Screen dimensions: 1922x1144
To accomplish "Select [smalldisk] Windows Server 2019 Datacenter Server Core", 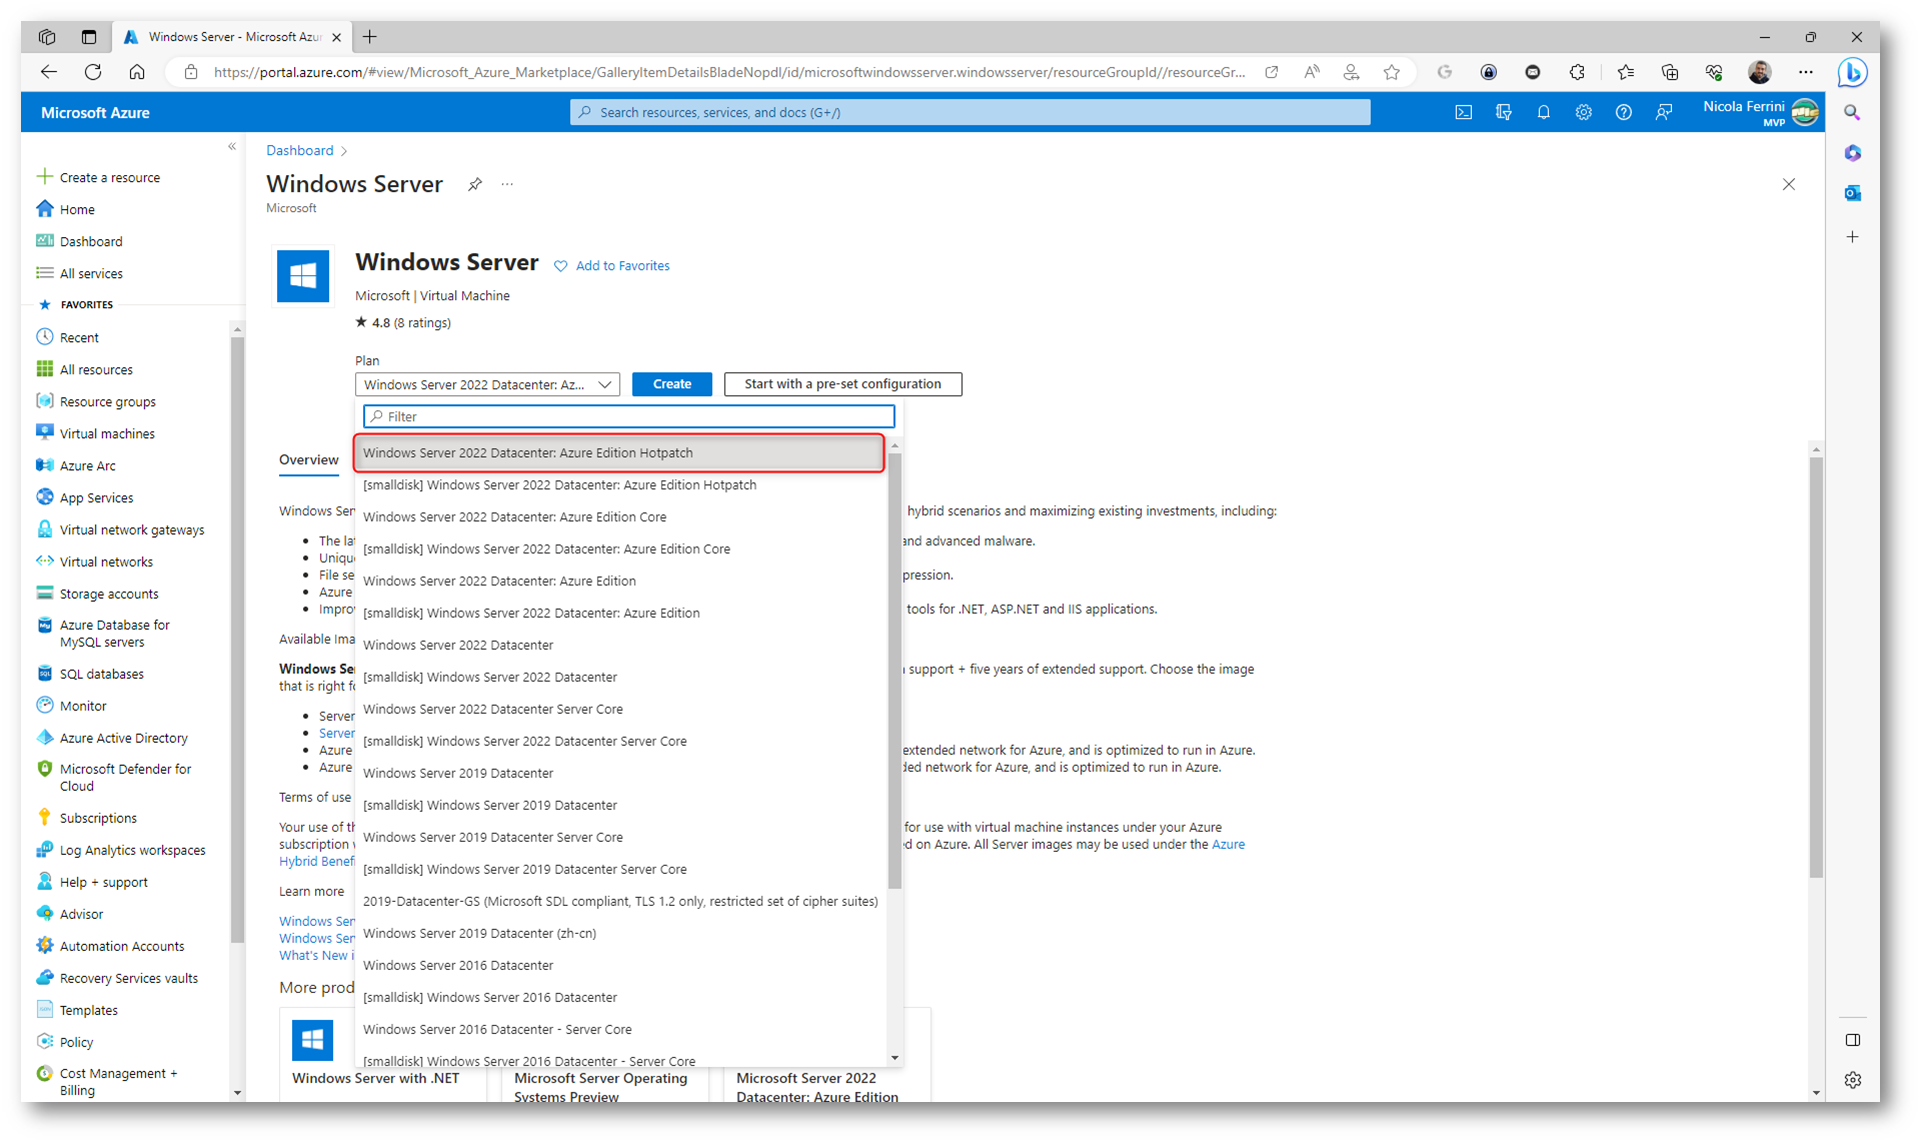I will (619, 869).
